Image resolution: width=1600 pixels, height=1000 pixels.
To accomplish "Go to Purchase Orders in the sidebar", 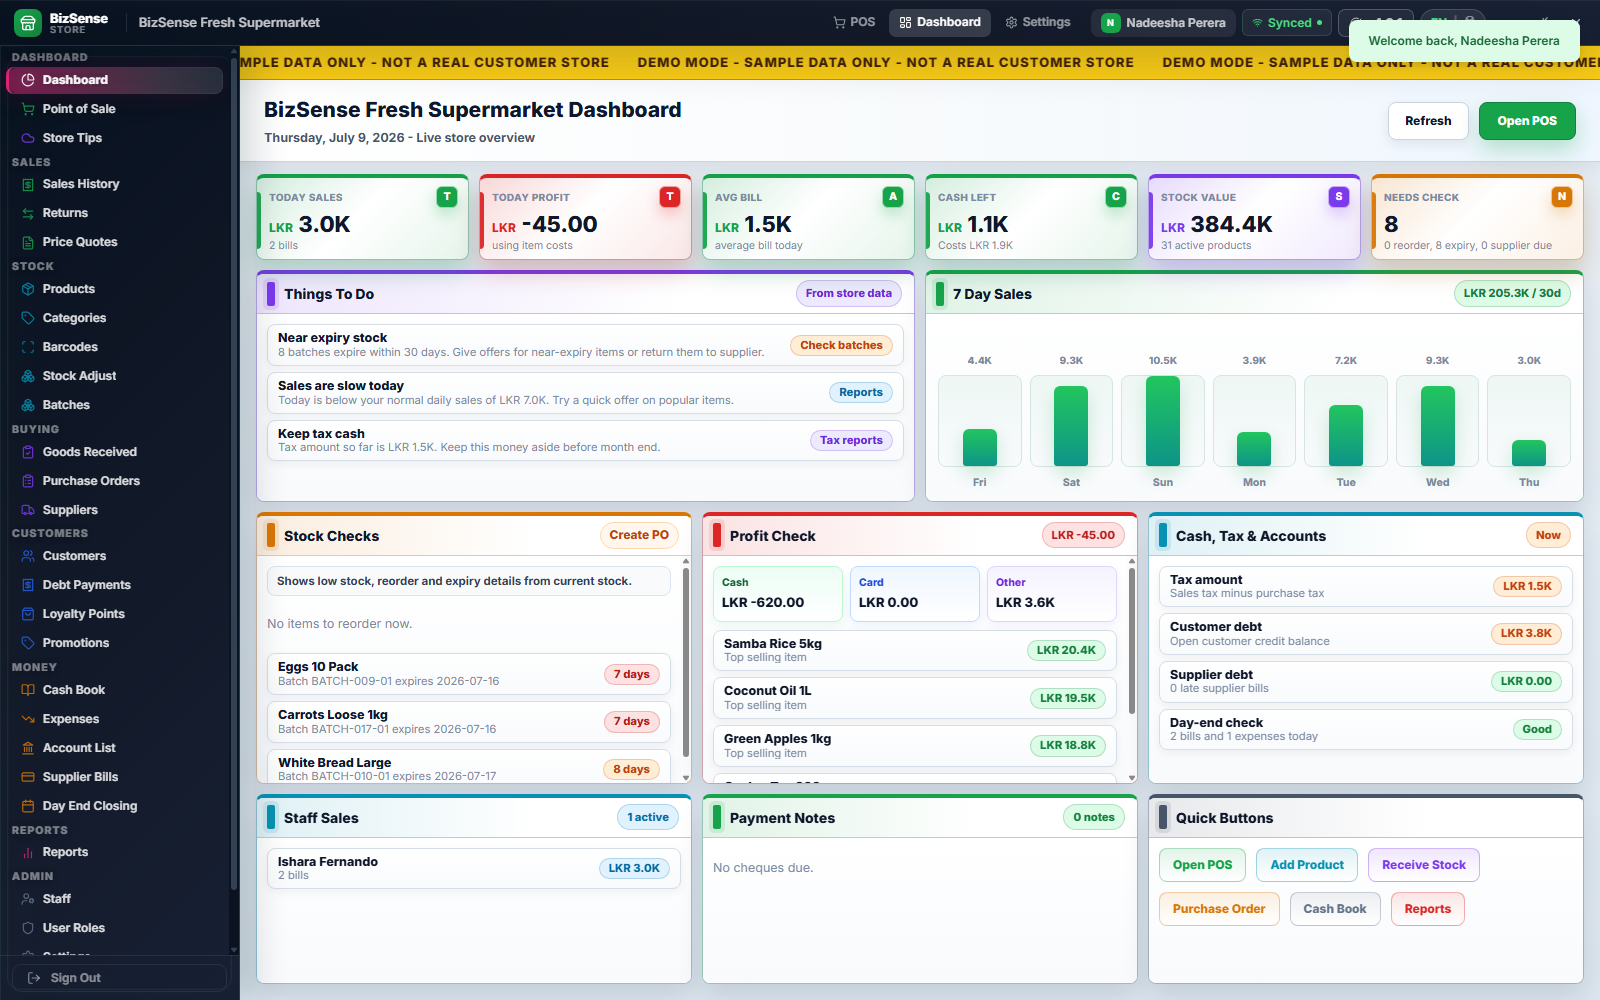I will [115, 481].
